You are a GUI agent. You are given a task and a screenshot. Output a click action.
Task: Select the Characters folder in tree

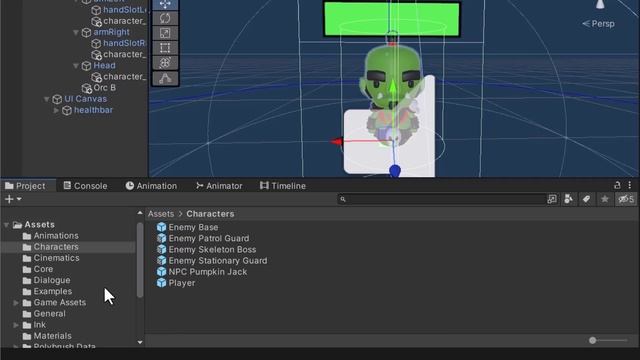pyautogui.click(x=56, y=247)
